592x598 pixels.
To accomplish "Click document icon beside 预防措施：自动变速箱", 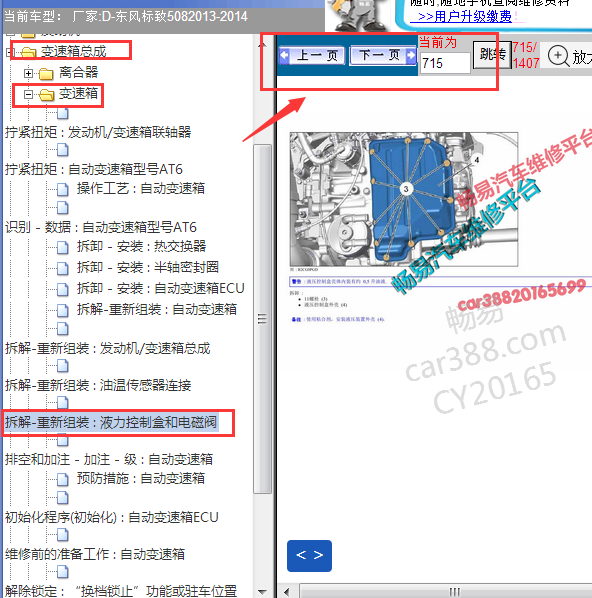I will tap(63, 479).
